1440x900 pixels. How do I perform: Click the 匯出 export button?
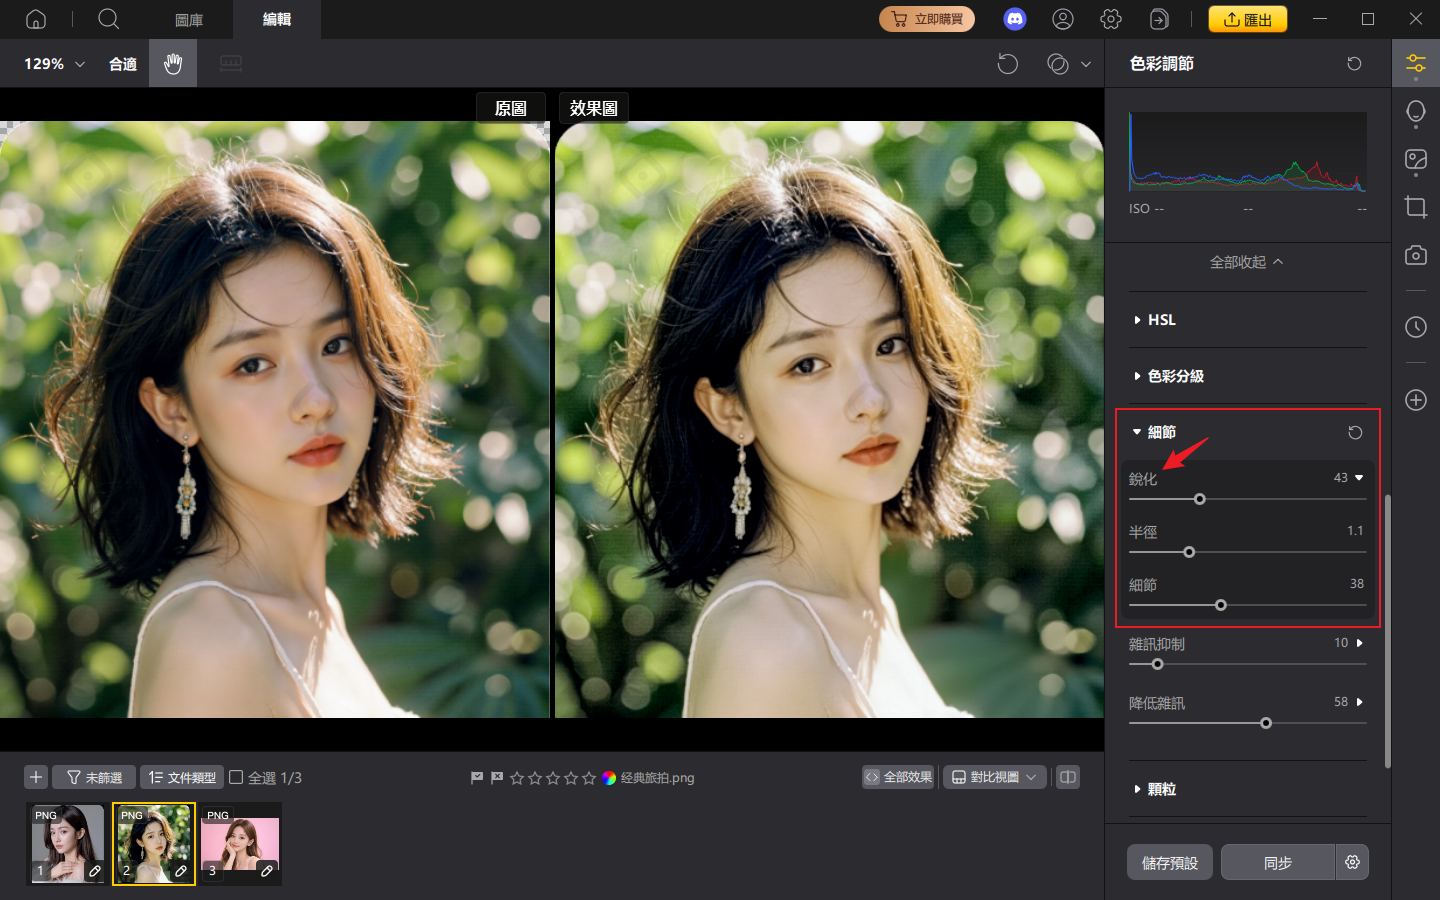point(1247,19)
